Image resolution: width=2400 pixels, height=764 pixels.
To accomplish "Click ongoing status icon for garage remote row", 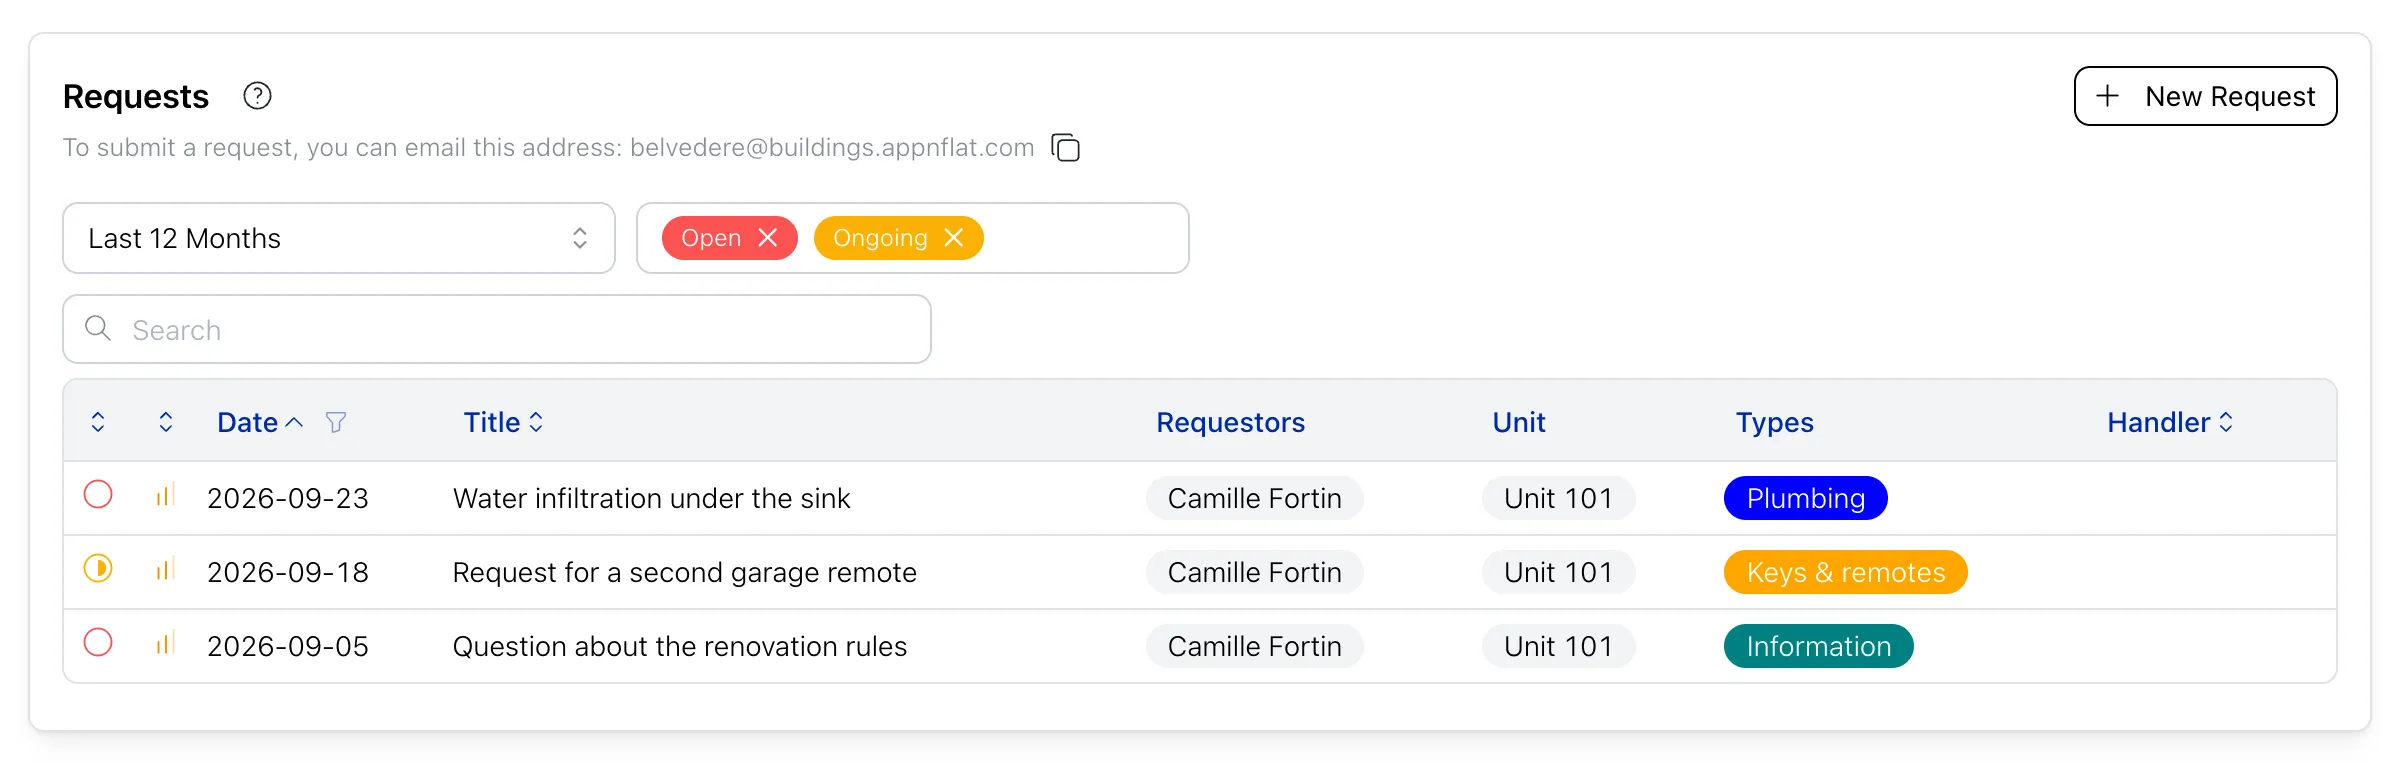I will tap(98, 568).
